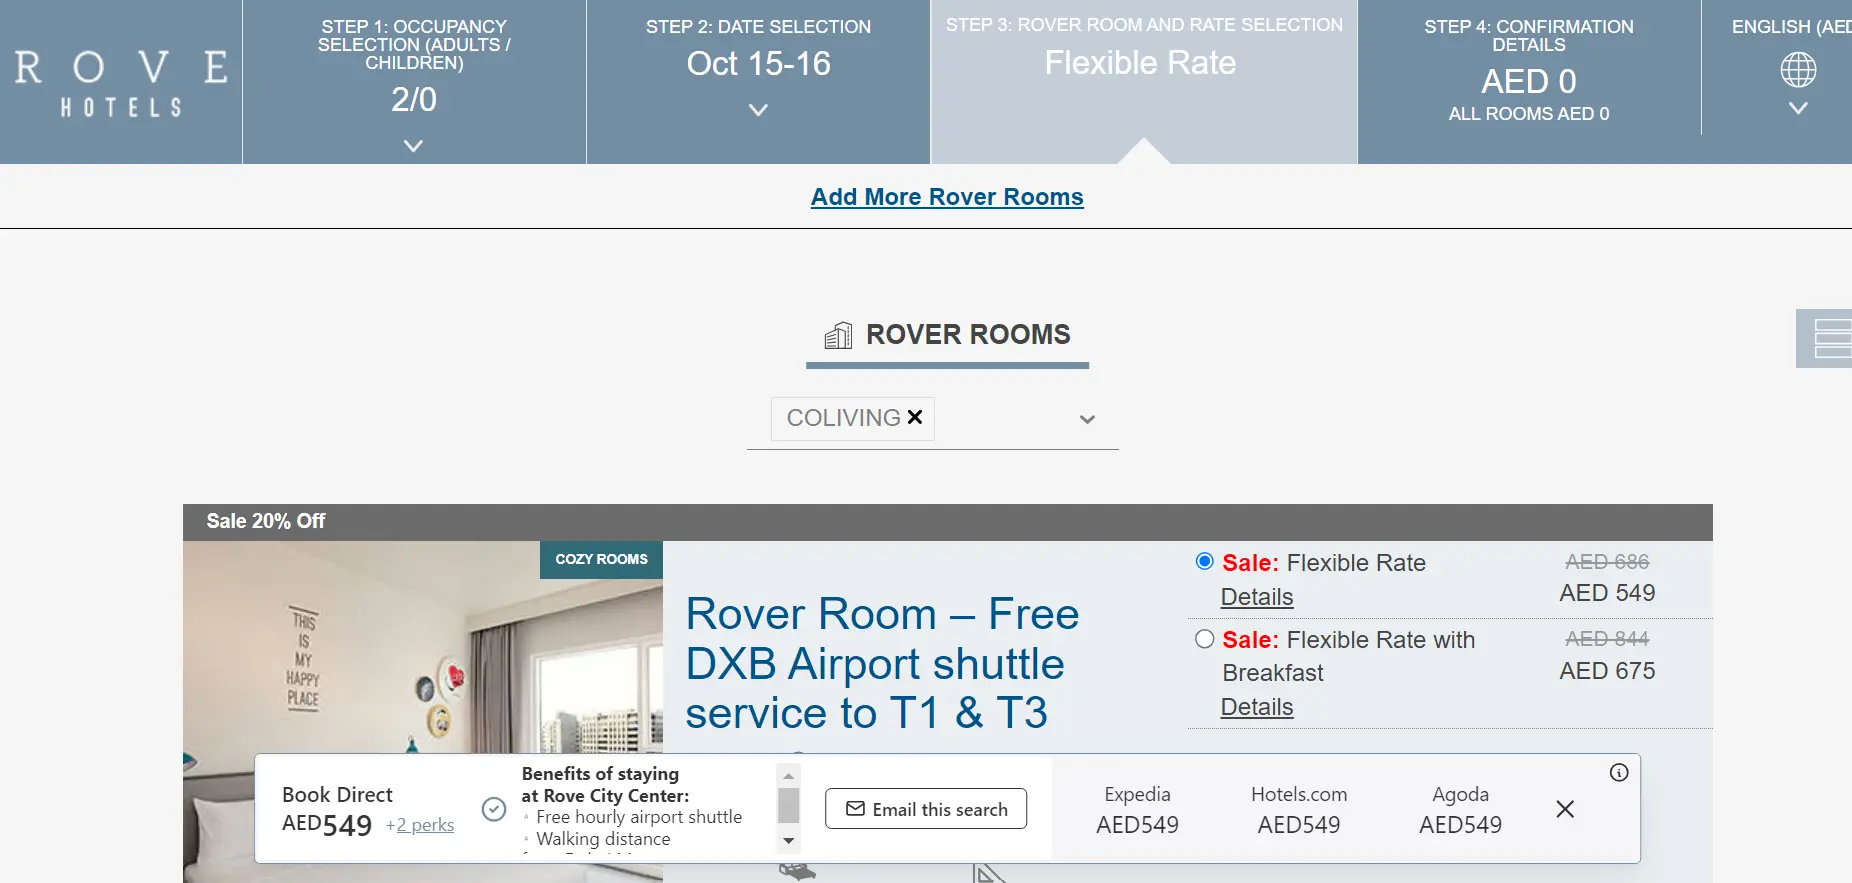This screenshot has height=883, width=1852.
Task: Remove the COLIVING filter via its X icon
Action: pos(914,417)
